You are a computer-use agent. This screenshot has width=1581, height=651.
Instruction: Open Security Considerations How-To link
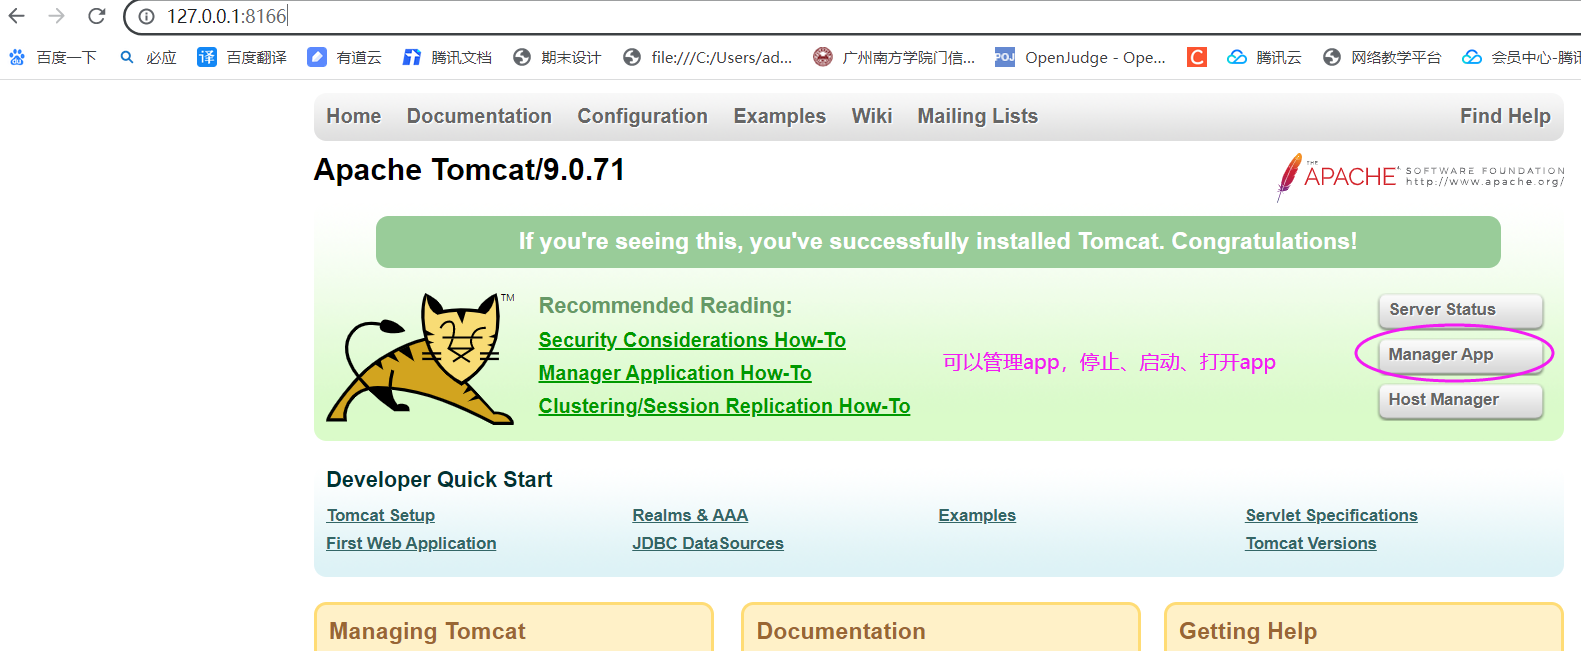coord(692,340)
